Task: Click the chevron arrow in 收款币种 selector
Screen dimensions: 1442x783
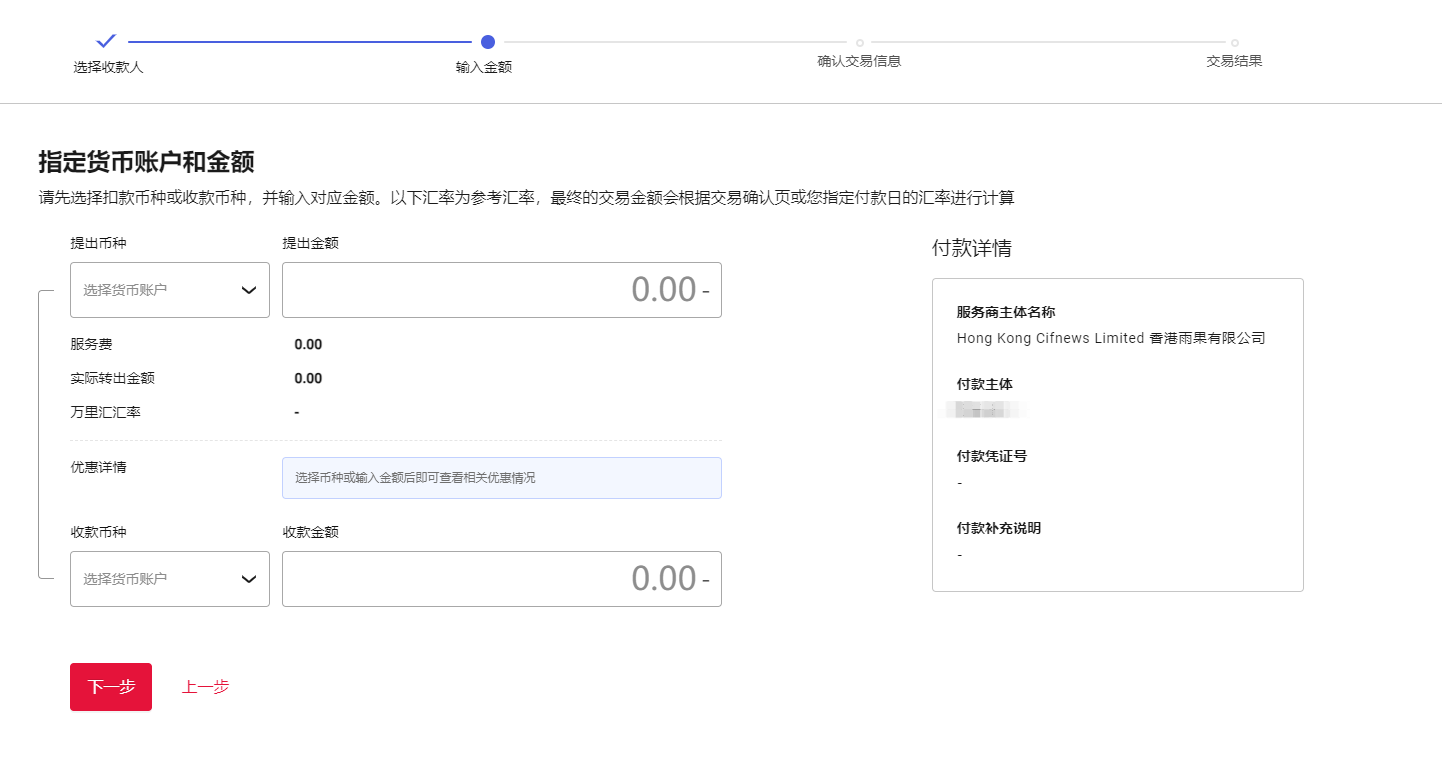Action: [249, 579]
